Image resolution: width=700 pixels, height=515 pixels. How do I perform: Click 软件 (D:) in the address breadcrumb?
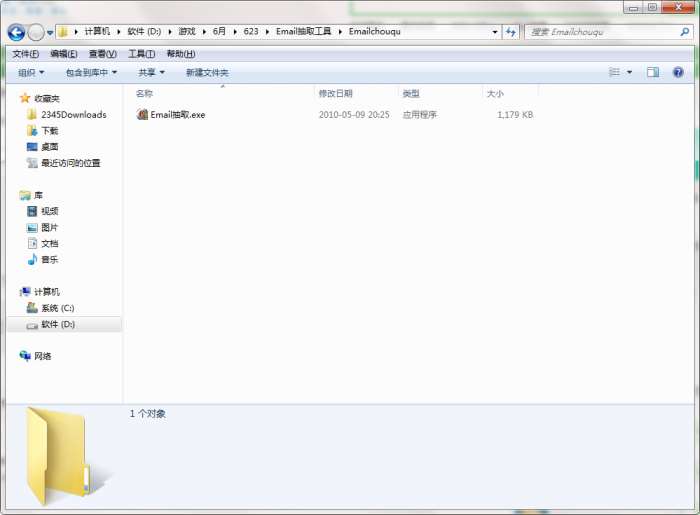click(x=144, y=32)
